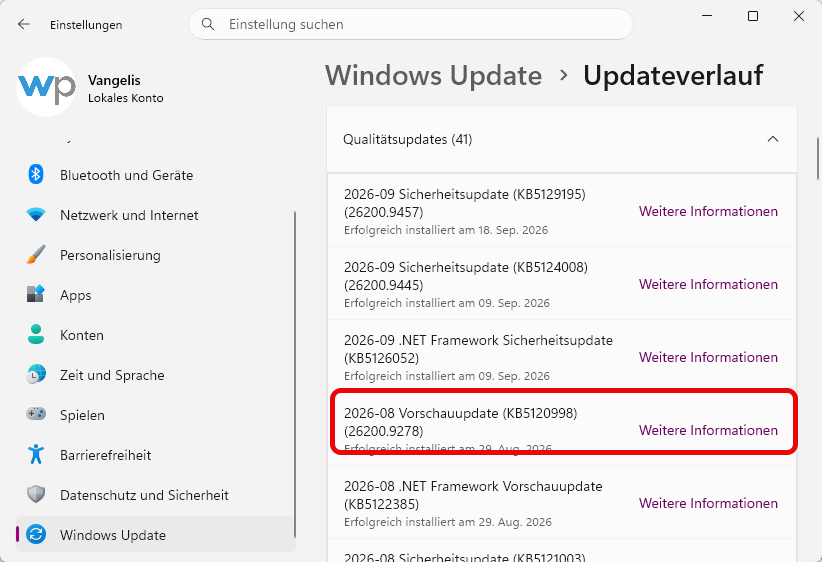The width and height of the screenshot is (822, 562).
Task: Collapse the Qualitätsupdates (41) section
Action: click(x=772, y=139)
